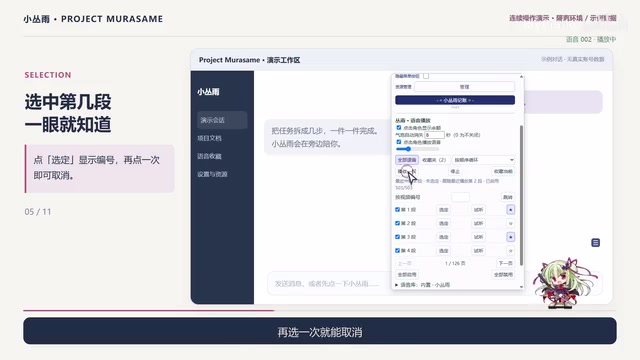Uncheck 点击角色显示气泡 option

tap(399, 128)
